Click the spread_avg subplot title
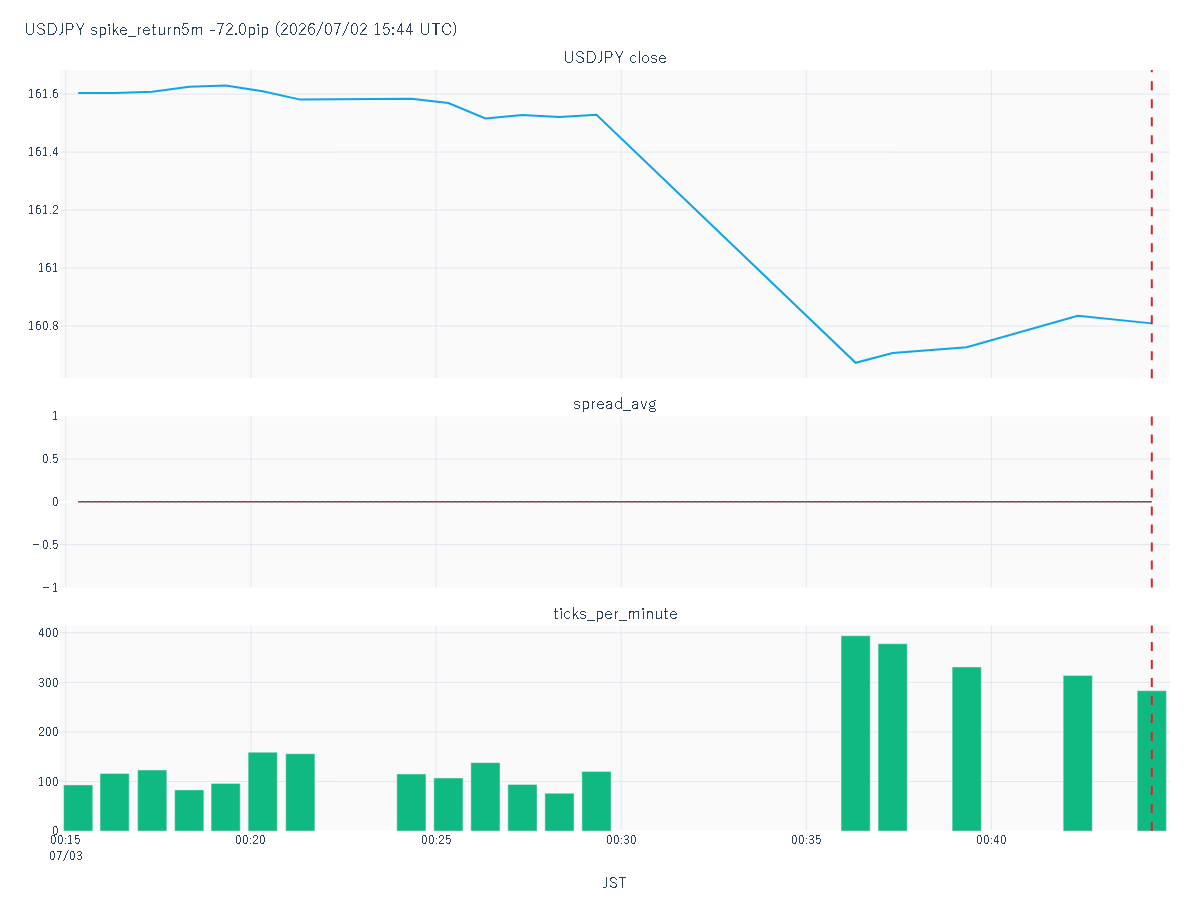Viewport: 1200px width, 900px height. point(615,404)
